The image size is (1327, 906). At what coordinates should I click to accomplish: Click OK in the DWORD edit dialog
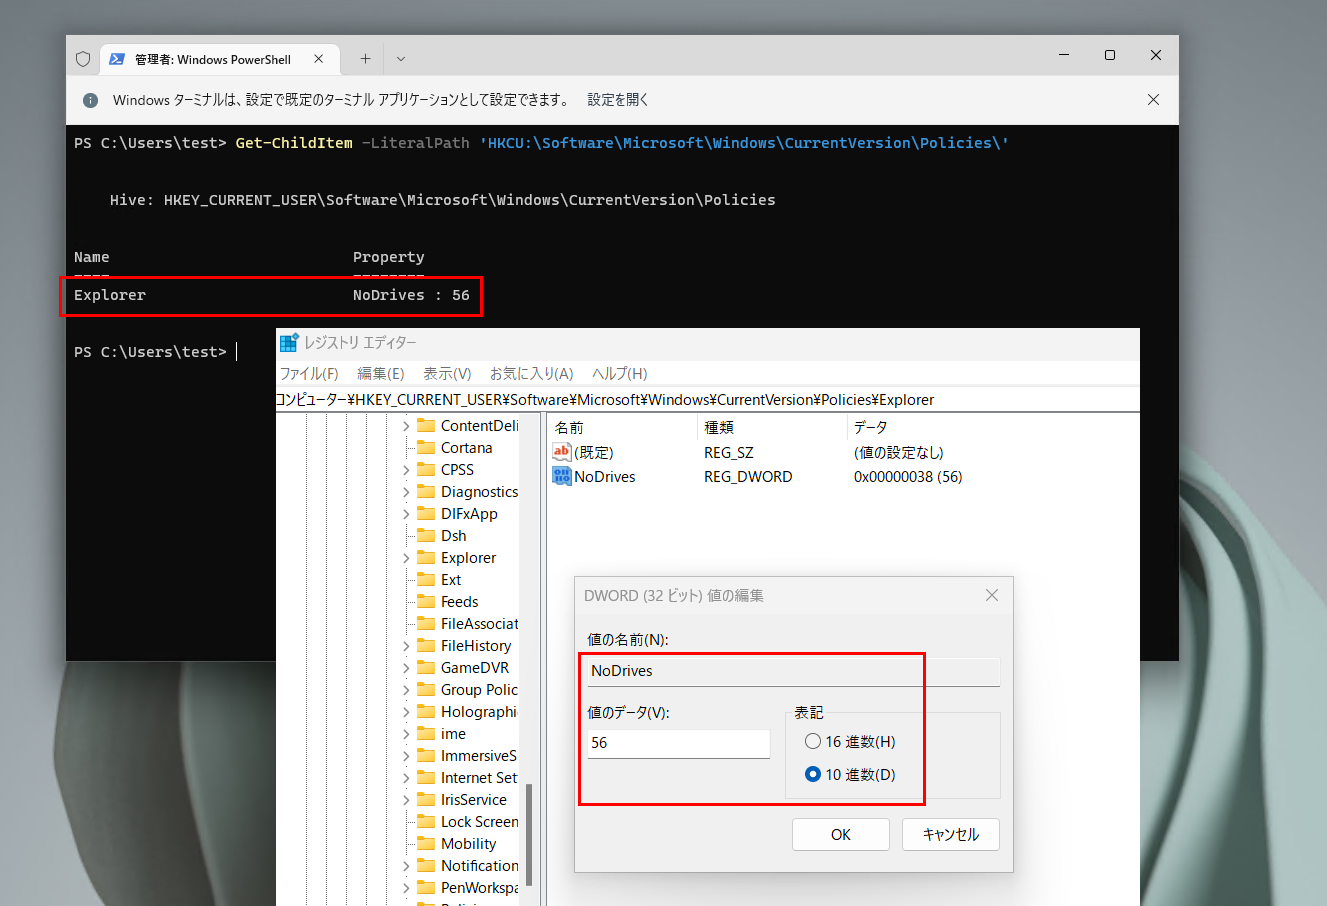pyautogui.click(x=841, y=834)
